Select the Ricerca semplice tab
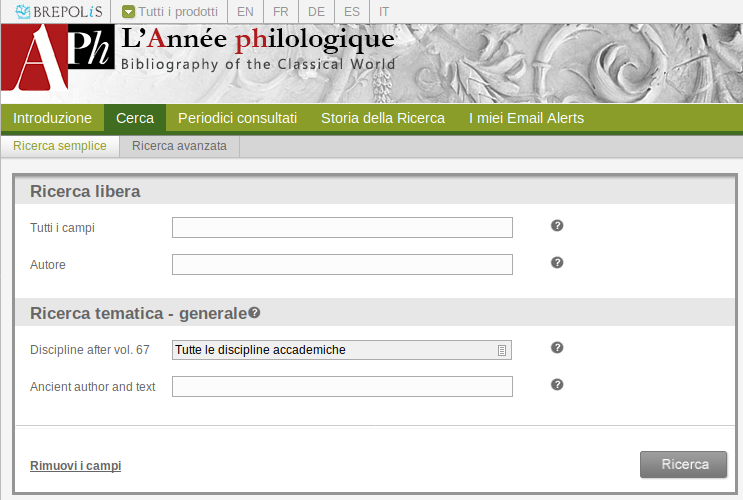 tap(60, 146)
